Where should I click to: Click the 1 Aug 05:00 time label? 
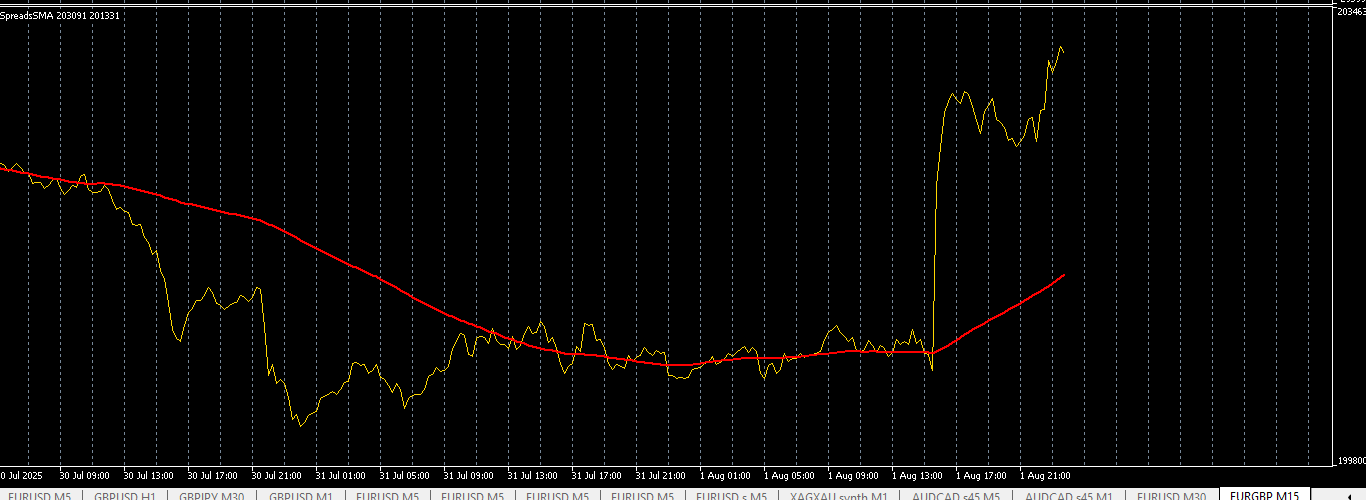pyautogui.click(x=789, y=475)
